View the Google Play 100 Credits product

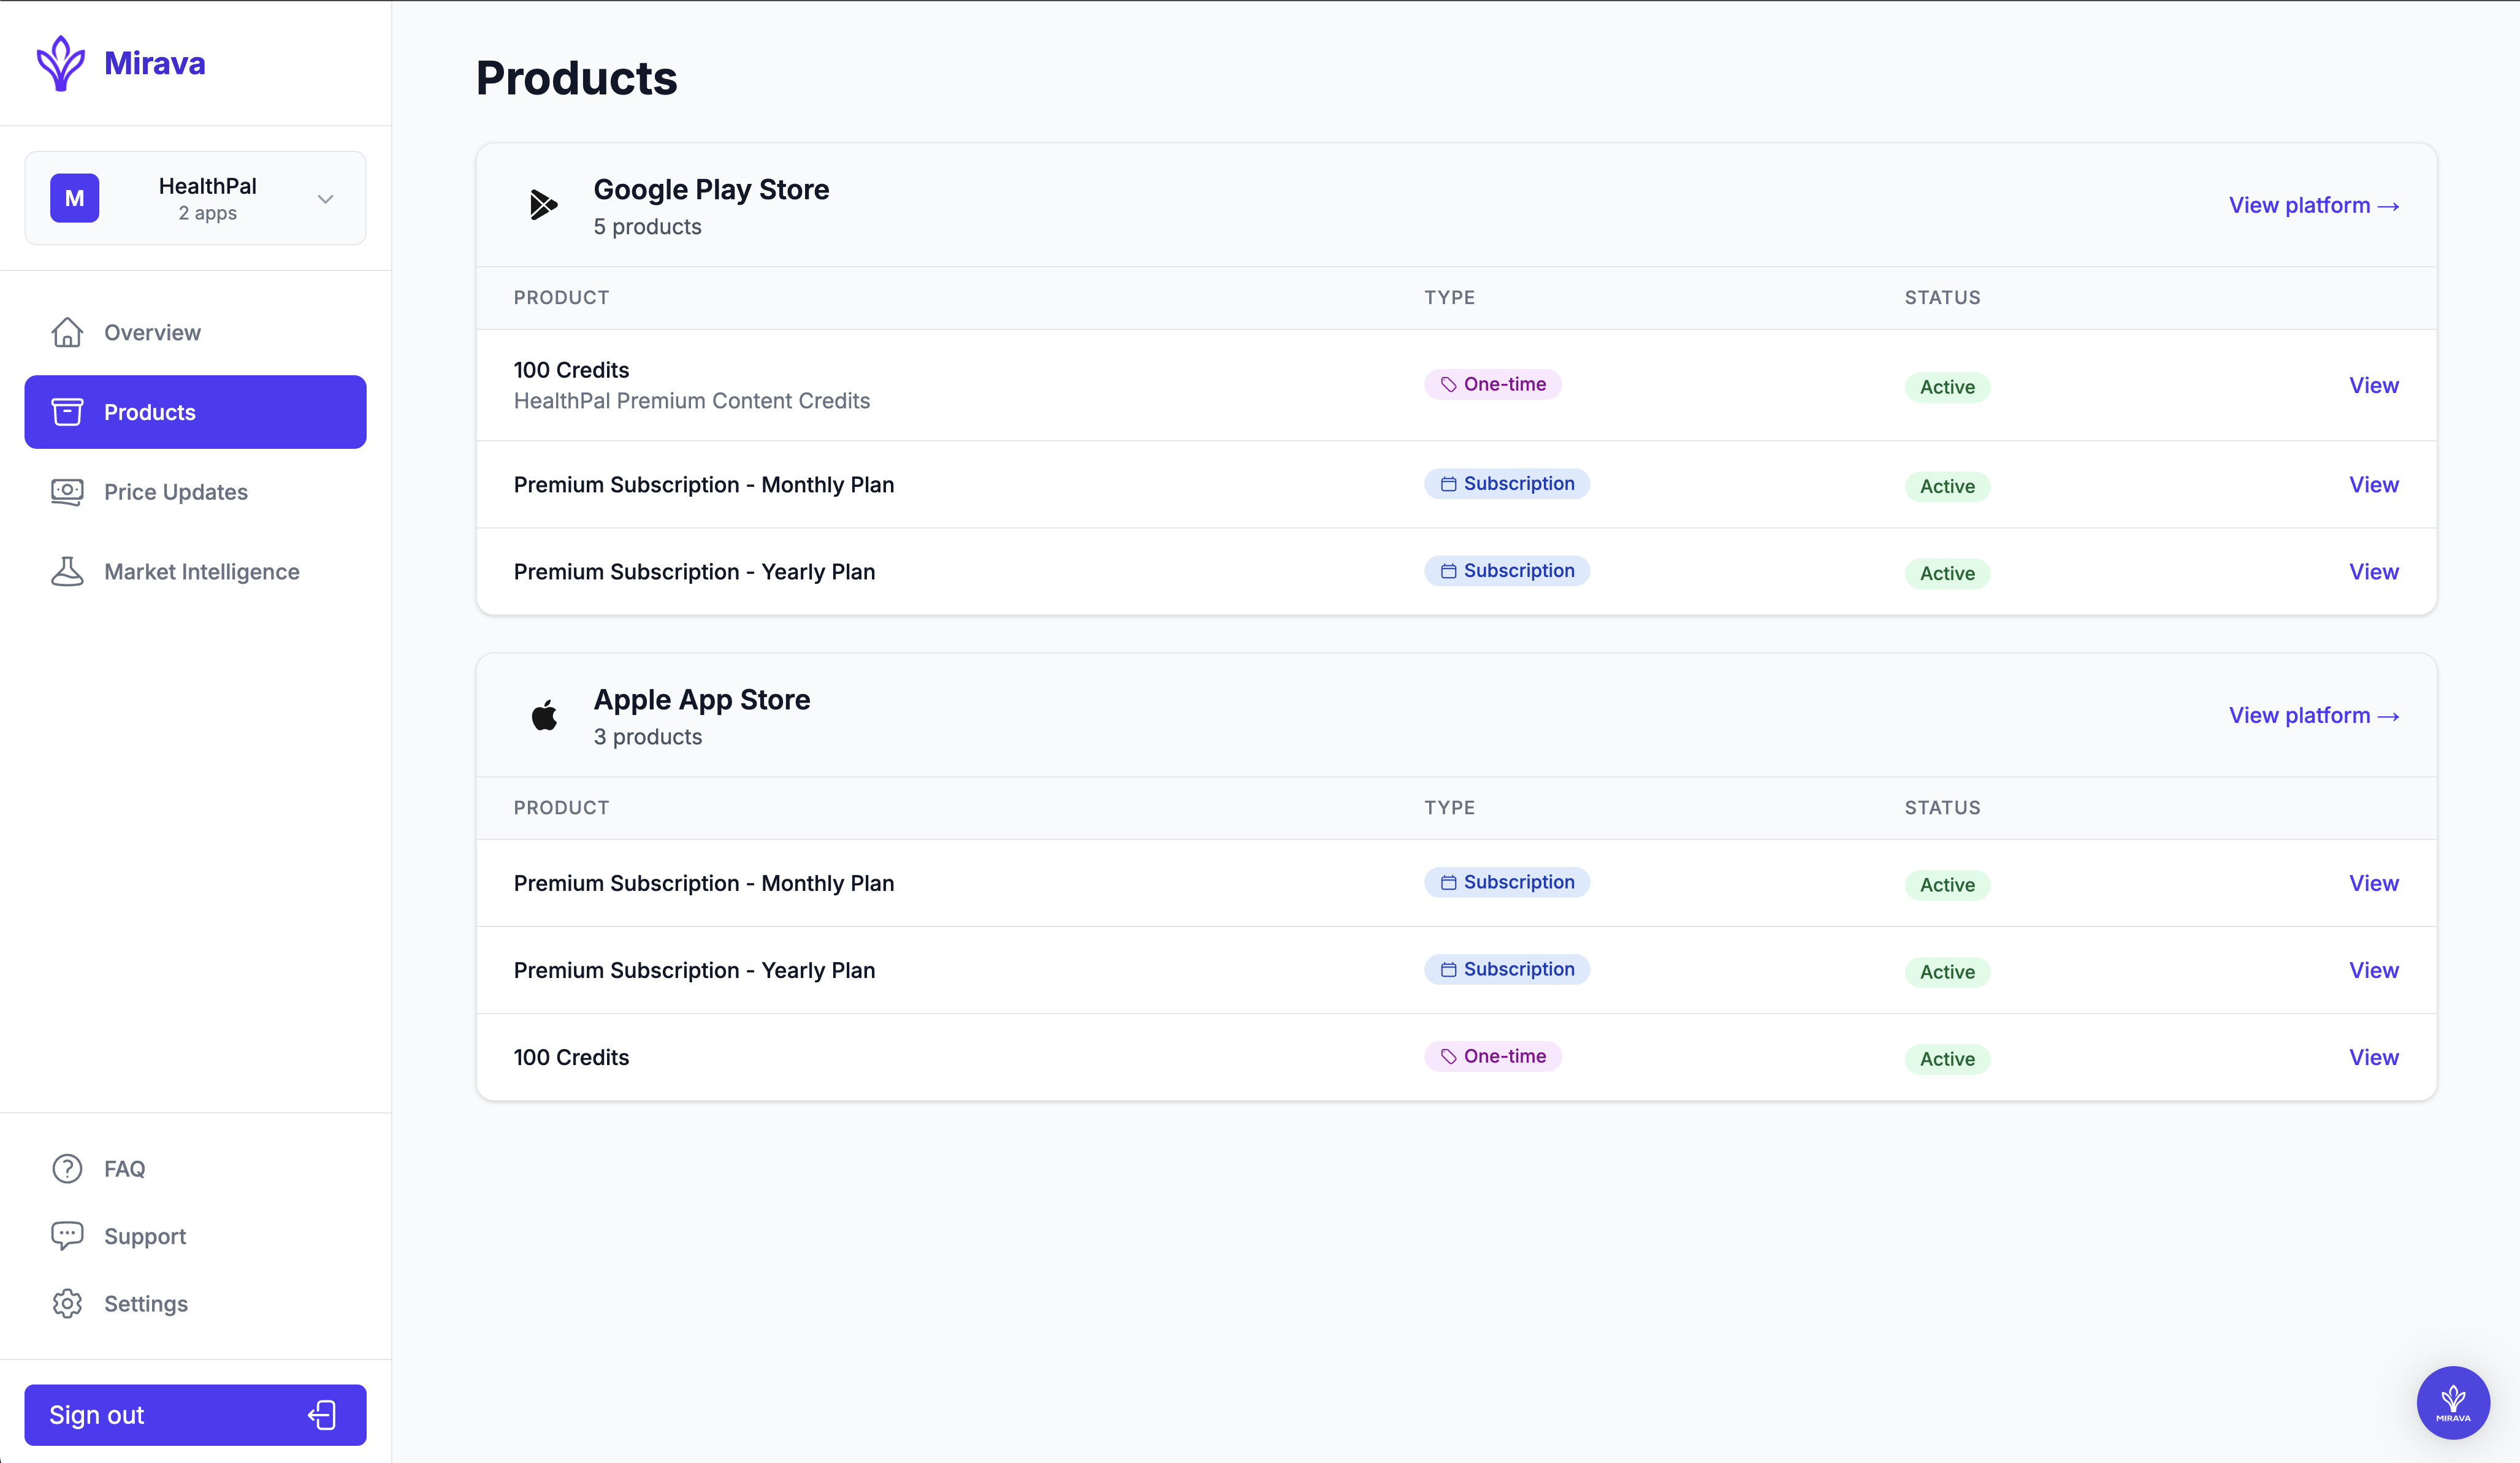coord(2373,385)
